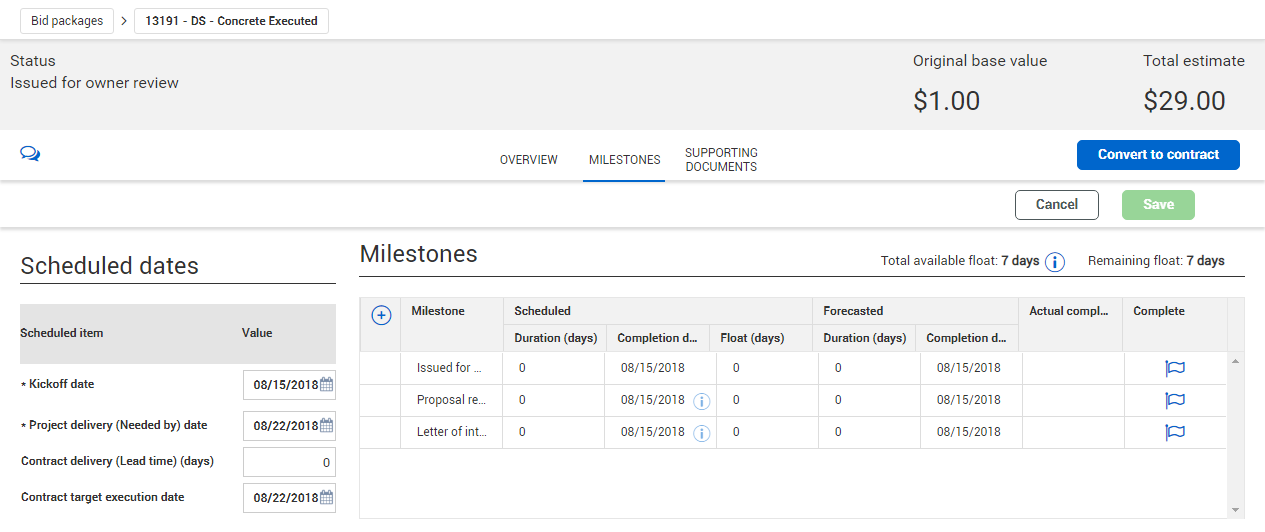Click the Contract delivery lead time field
The image size is (1265, 532).
[x=289, y=462]
